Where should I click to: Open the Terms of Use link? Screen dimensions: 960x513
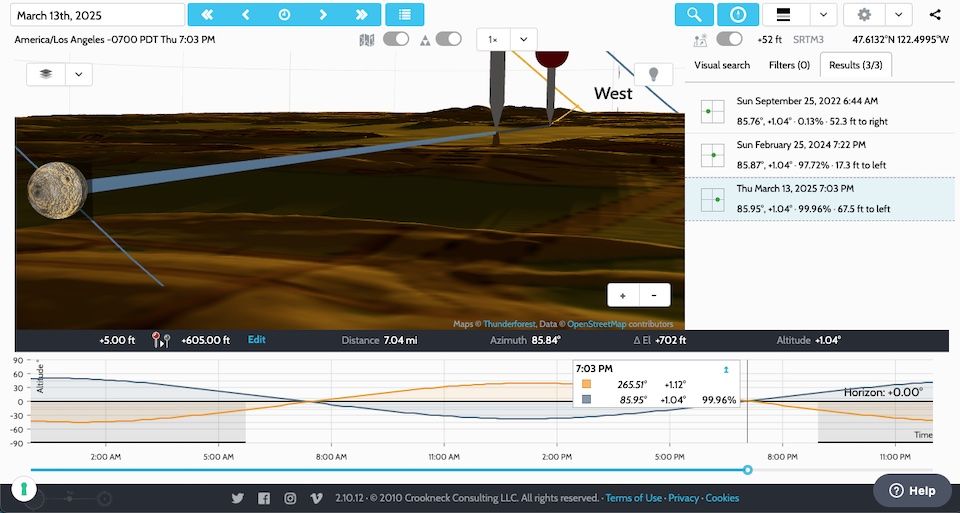[634, 498]
